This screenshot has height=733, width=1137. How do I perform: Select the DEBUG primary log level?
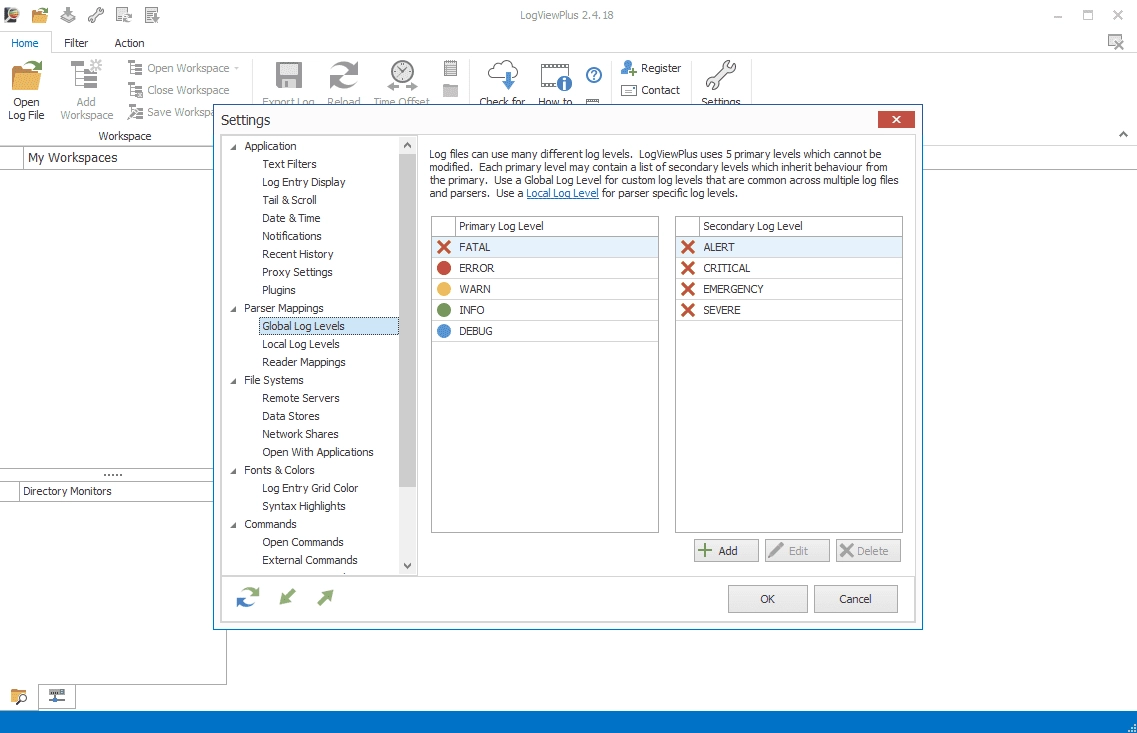click(x=545, y=331)
